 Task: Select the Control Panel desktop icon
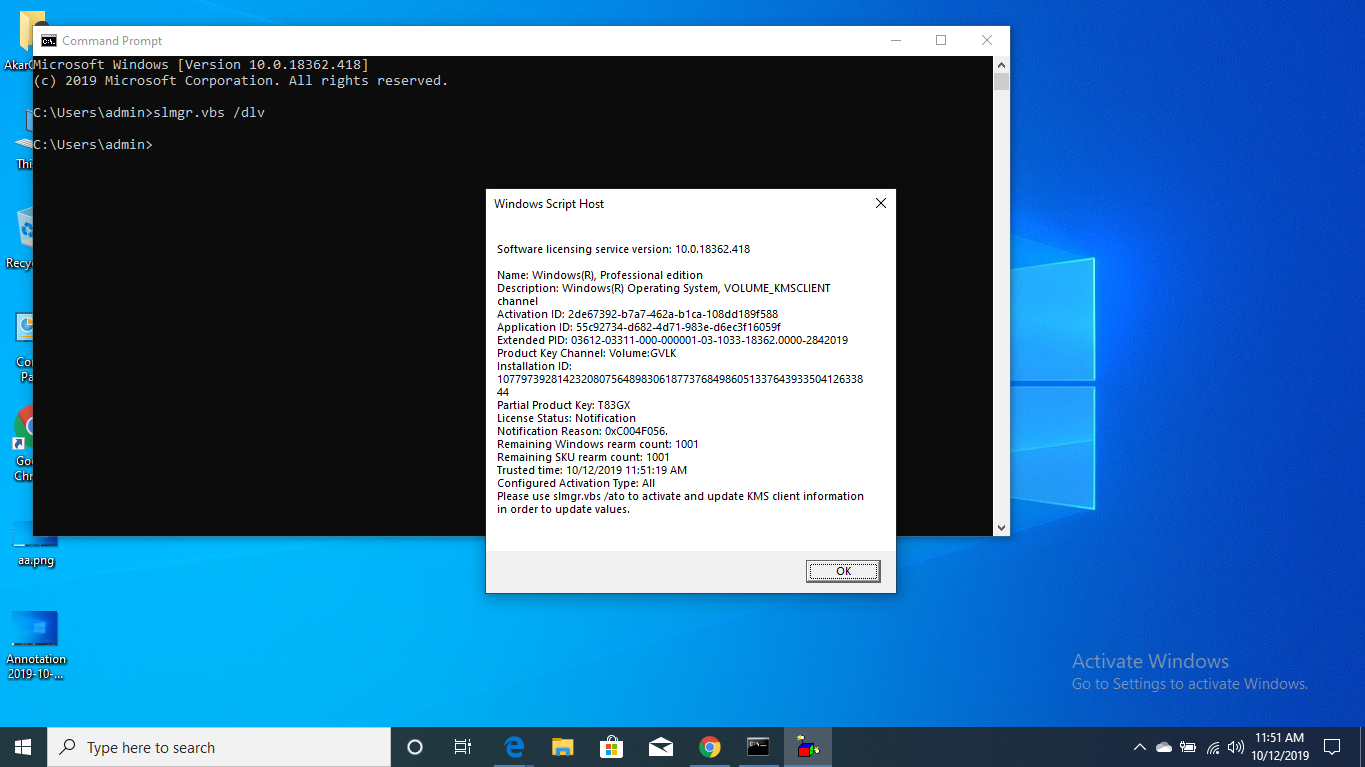tap(23, 348)
